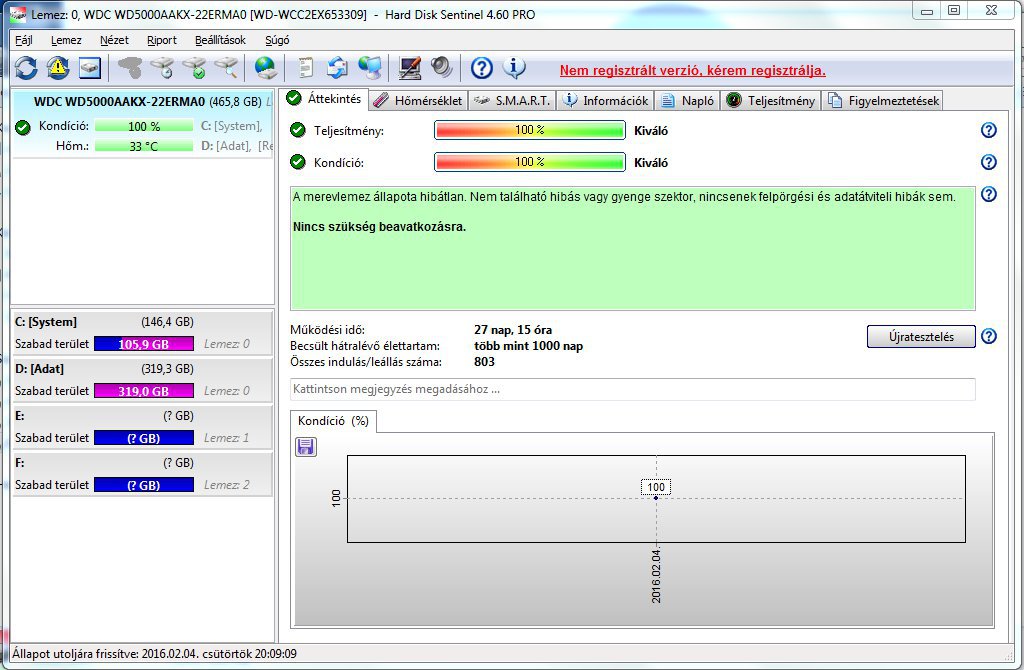Click the notepad report toolbar icon
This screenshot has height=670, width=1024.
305,68
